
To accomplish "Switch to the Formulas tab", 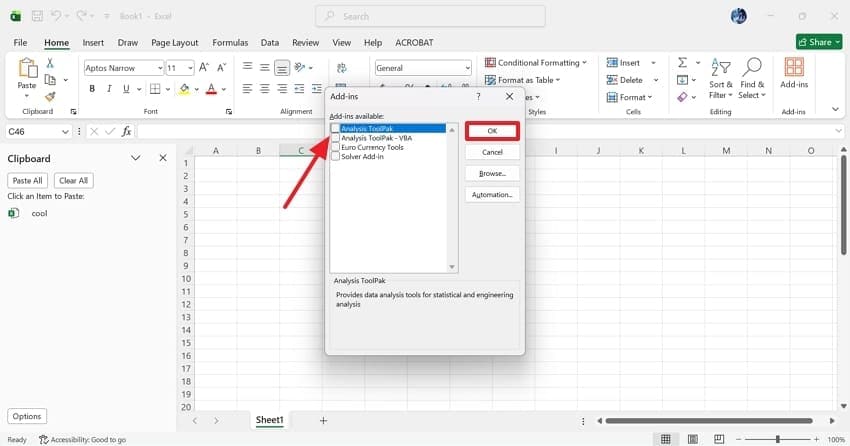I will (230, 42).
